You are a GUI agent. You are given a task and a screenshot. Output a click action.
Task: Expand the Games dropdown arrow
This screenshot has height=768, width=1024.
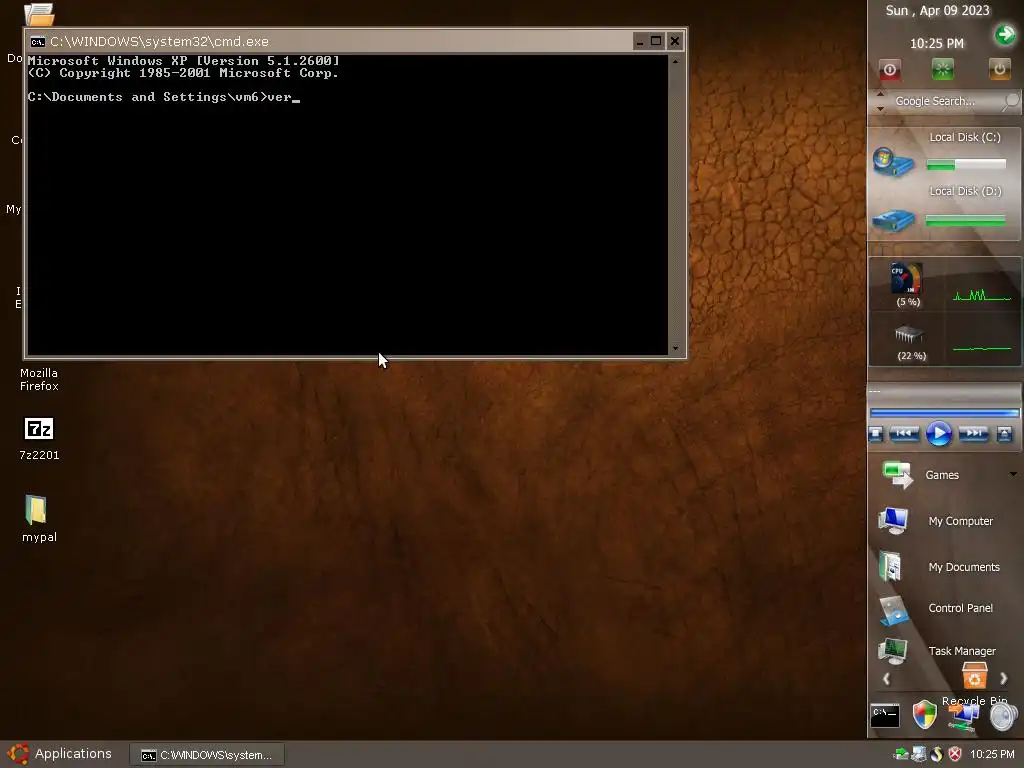point(1012,474)
